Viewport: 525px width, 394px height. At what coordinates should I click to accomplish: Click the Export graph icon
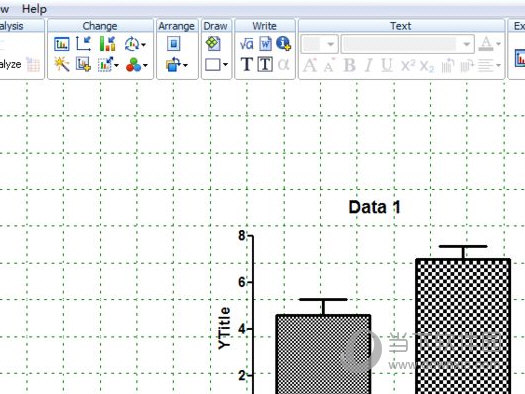520,58
